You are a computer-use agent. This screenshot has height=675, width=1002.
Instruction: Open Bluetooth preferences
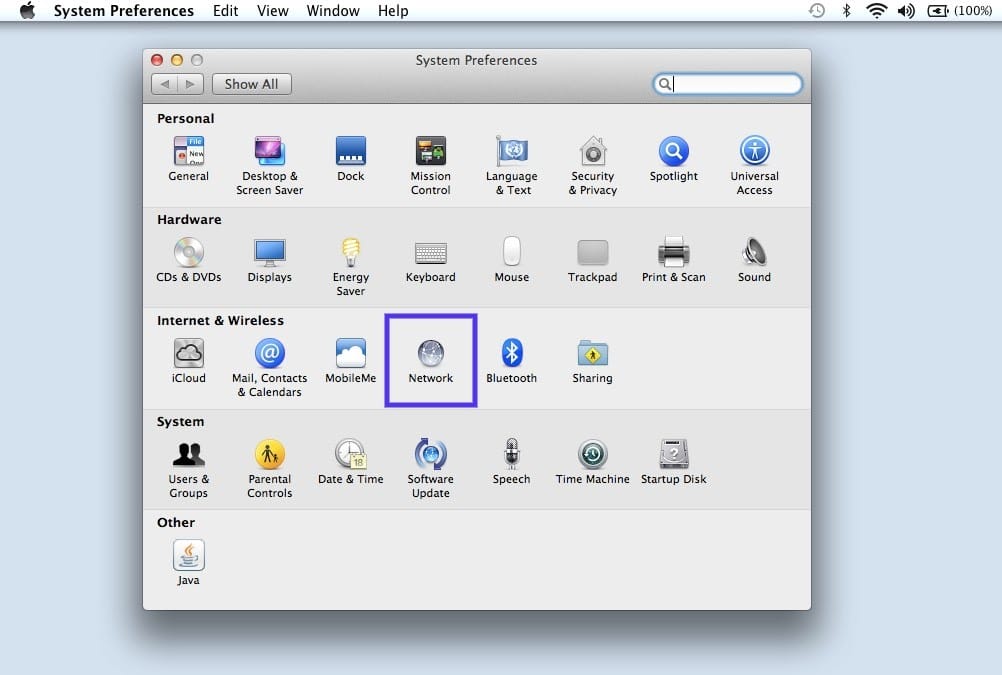pos(511,352)
